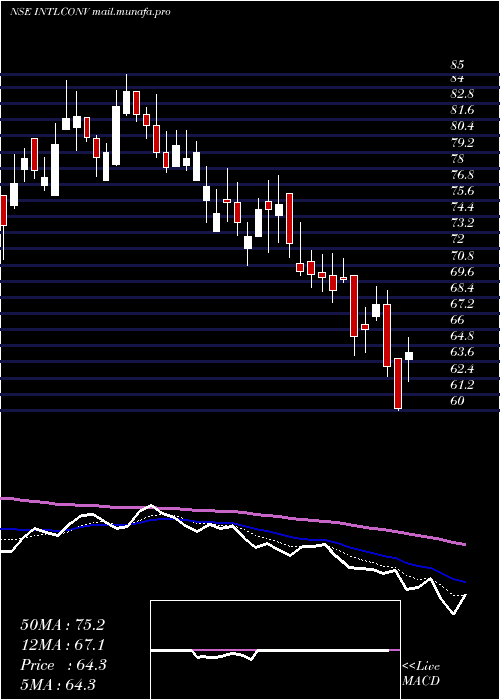Select the 72 price axis label
This screenshot has width=500, height=700.
point(457,239)
